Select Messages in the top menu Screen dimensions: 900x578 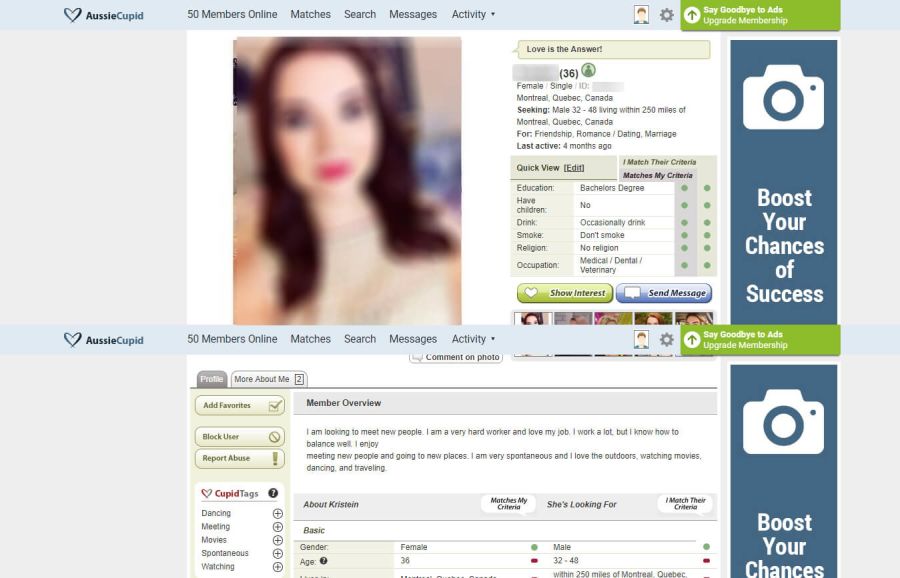point(413,14)
